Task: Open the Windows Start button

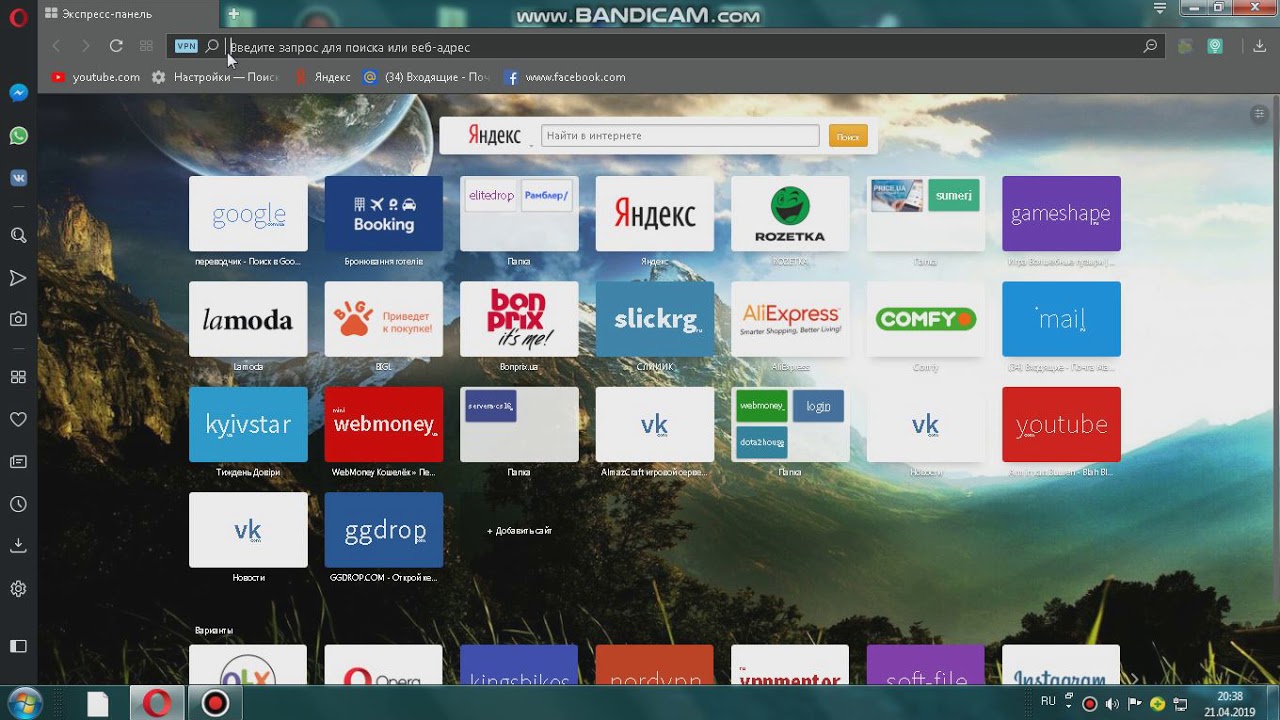Action: 23,703
